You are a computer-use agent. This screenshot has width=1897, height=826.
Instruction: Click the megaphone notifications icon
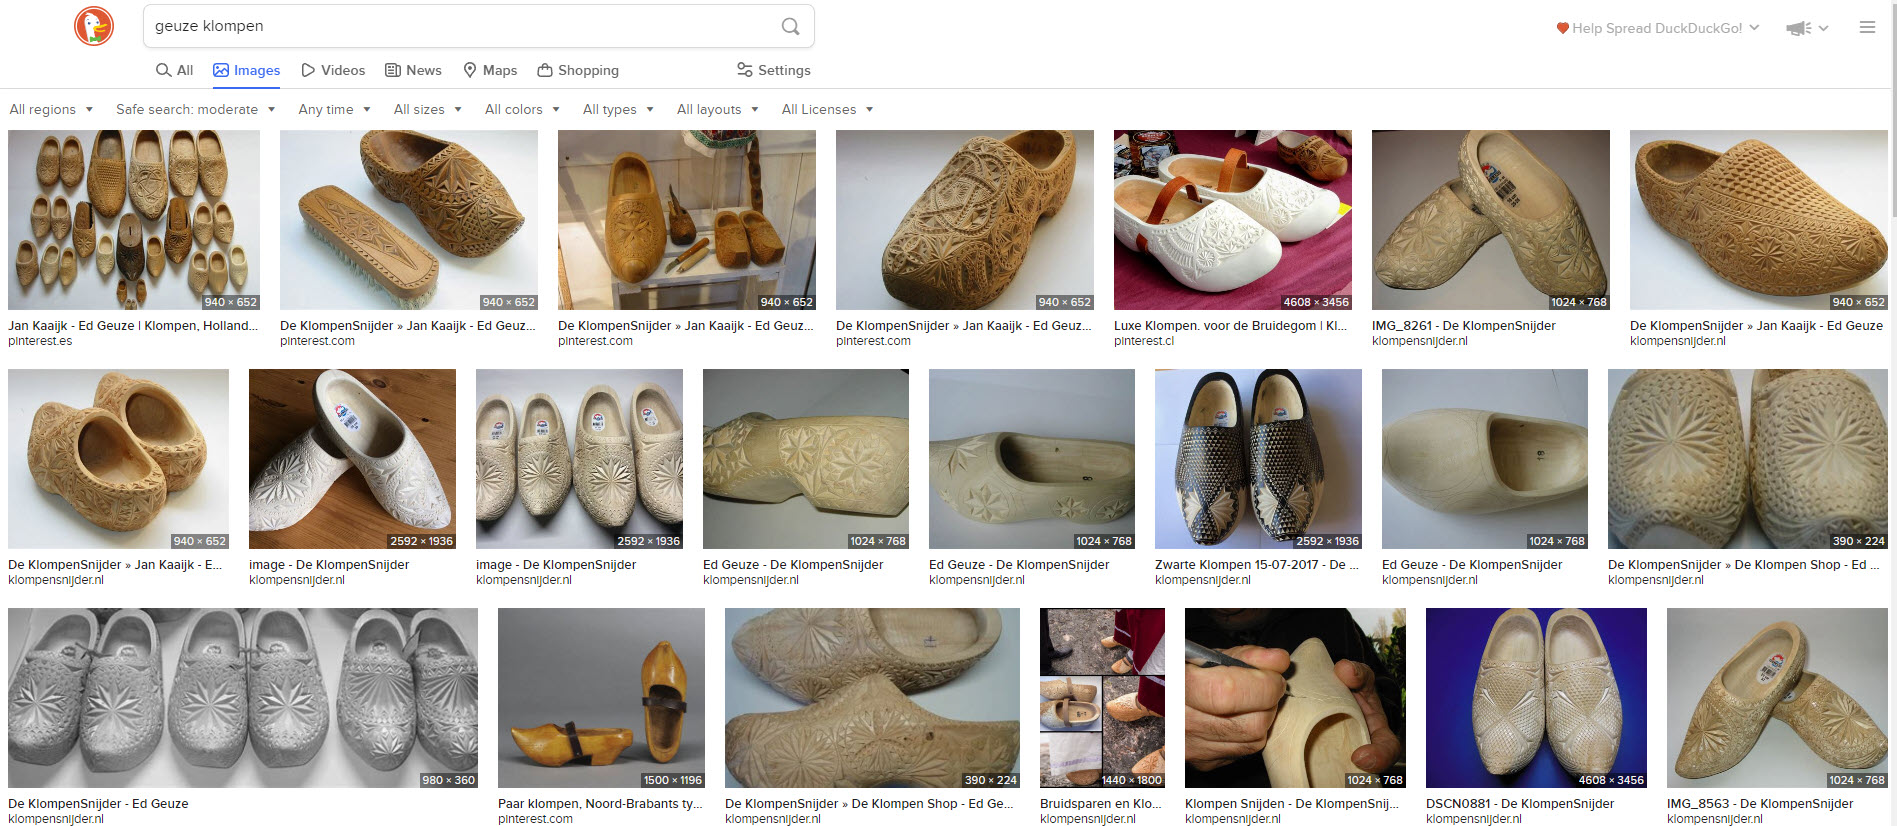click(1798, 28)
